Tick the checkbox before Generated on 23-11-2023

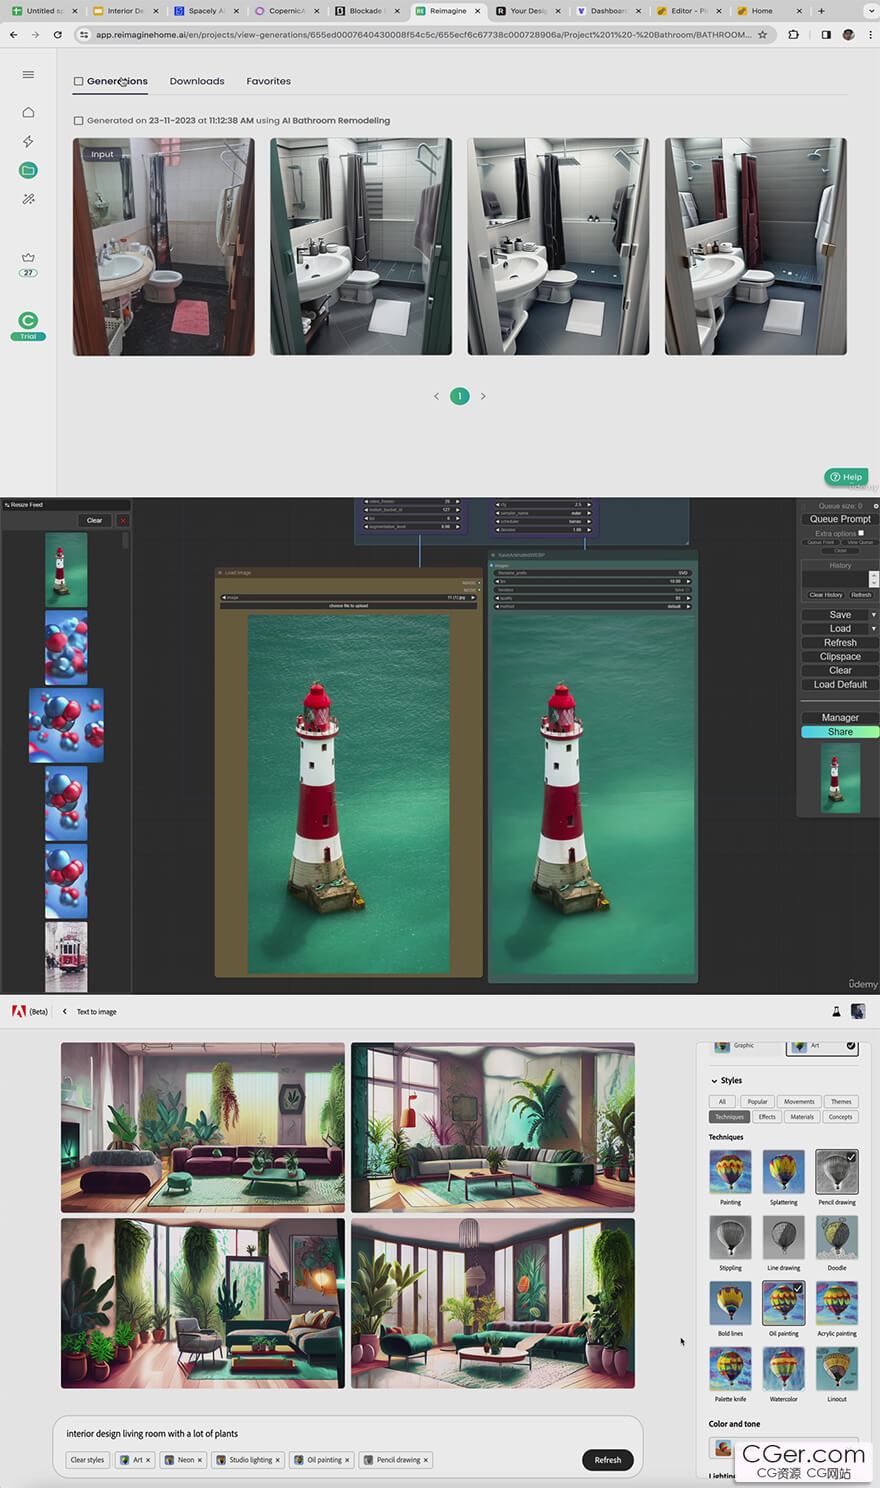(x=78, y=121)
